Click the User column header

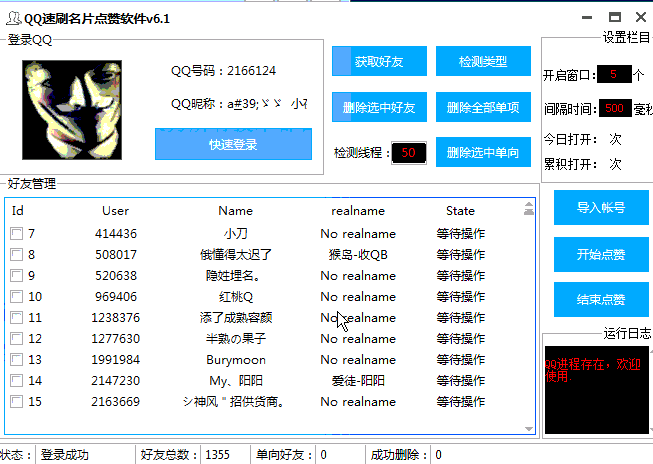click(x=115, y=211)
